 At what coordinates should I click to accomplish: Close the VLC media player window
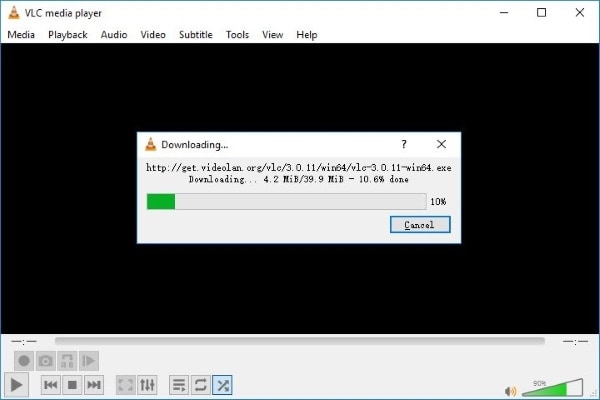click(x=579, y=13)
